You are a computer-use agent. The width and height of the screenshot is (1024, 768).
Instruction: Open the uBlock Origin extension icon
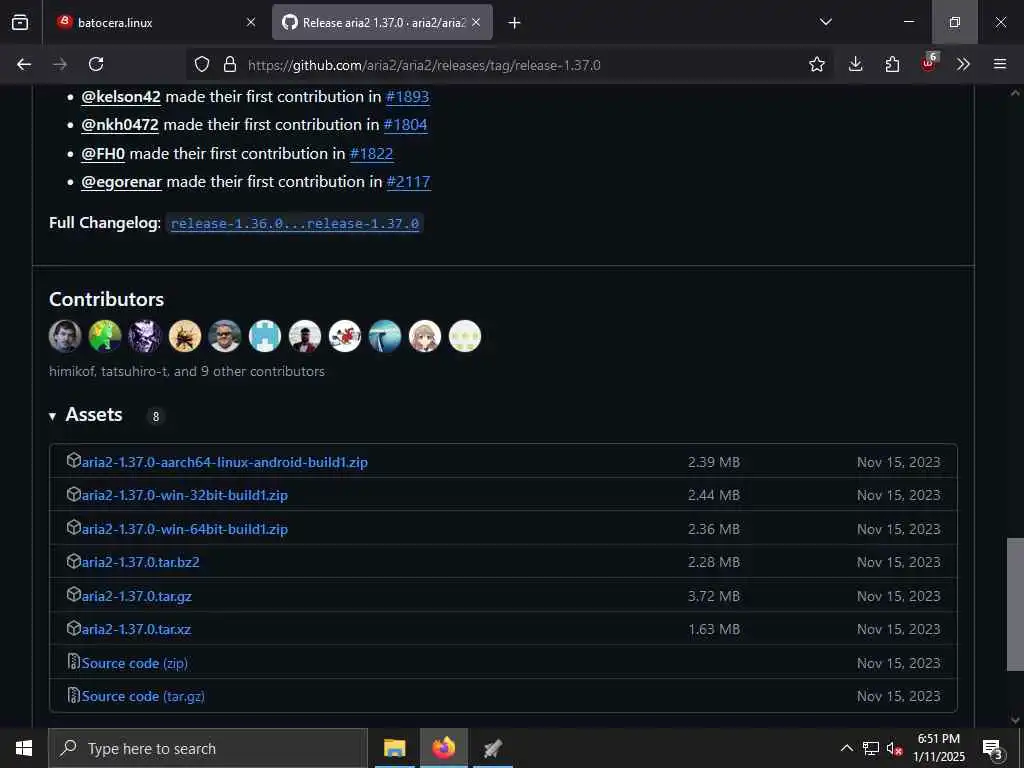click(929, 63)
